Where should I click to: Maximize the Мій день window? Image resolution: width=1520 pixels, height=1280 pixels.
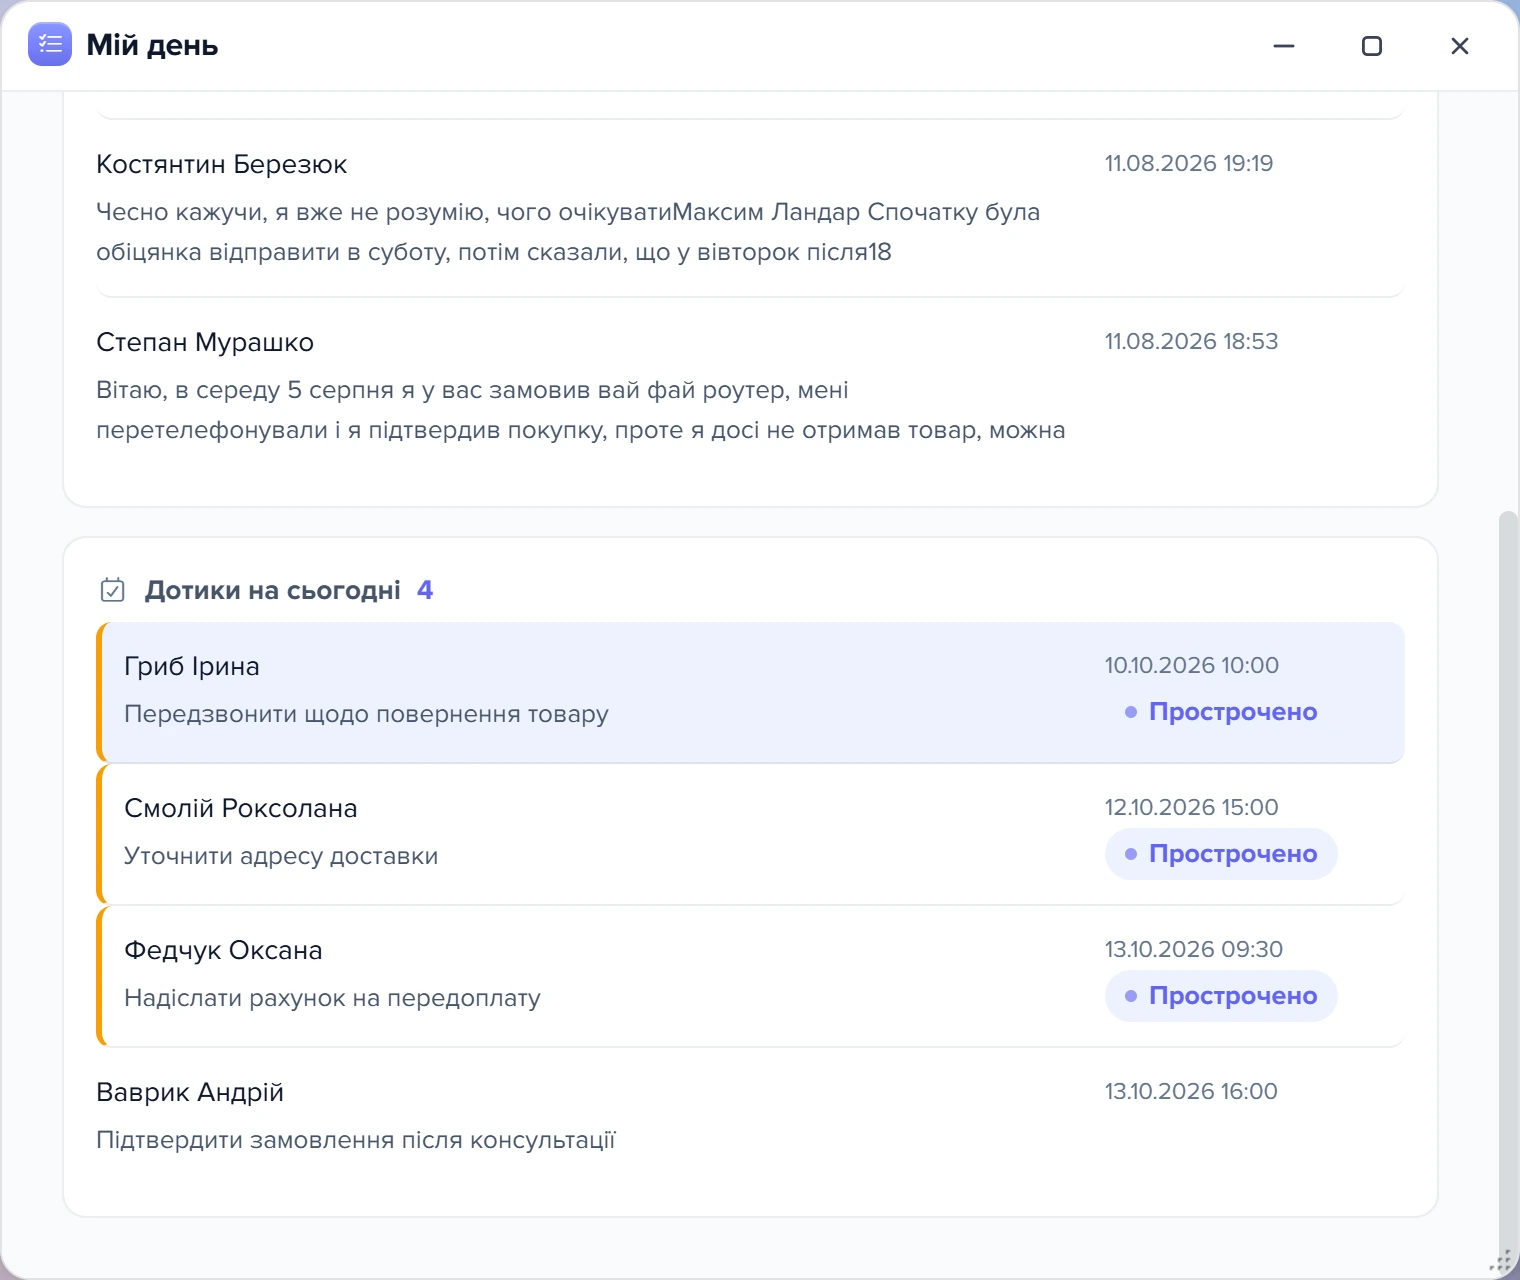[x=1372, y=46]
